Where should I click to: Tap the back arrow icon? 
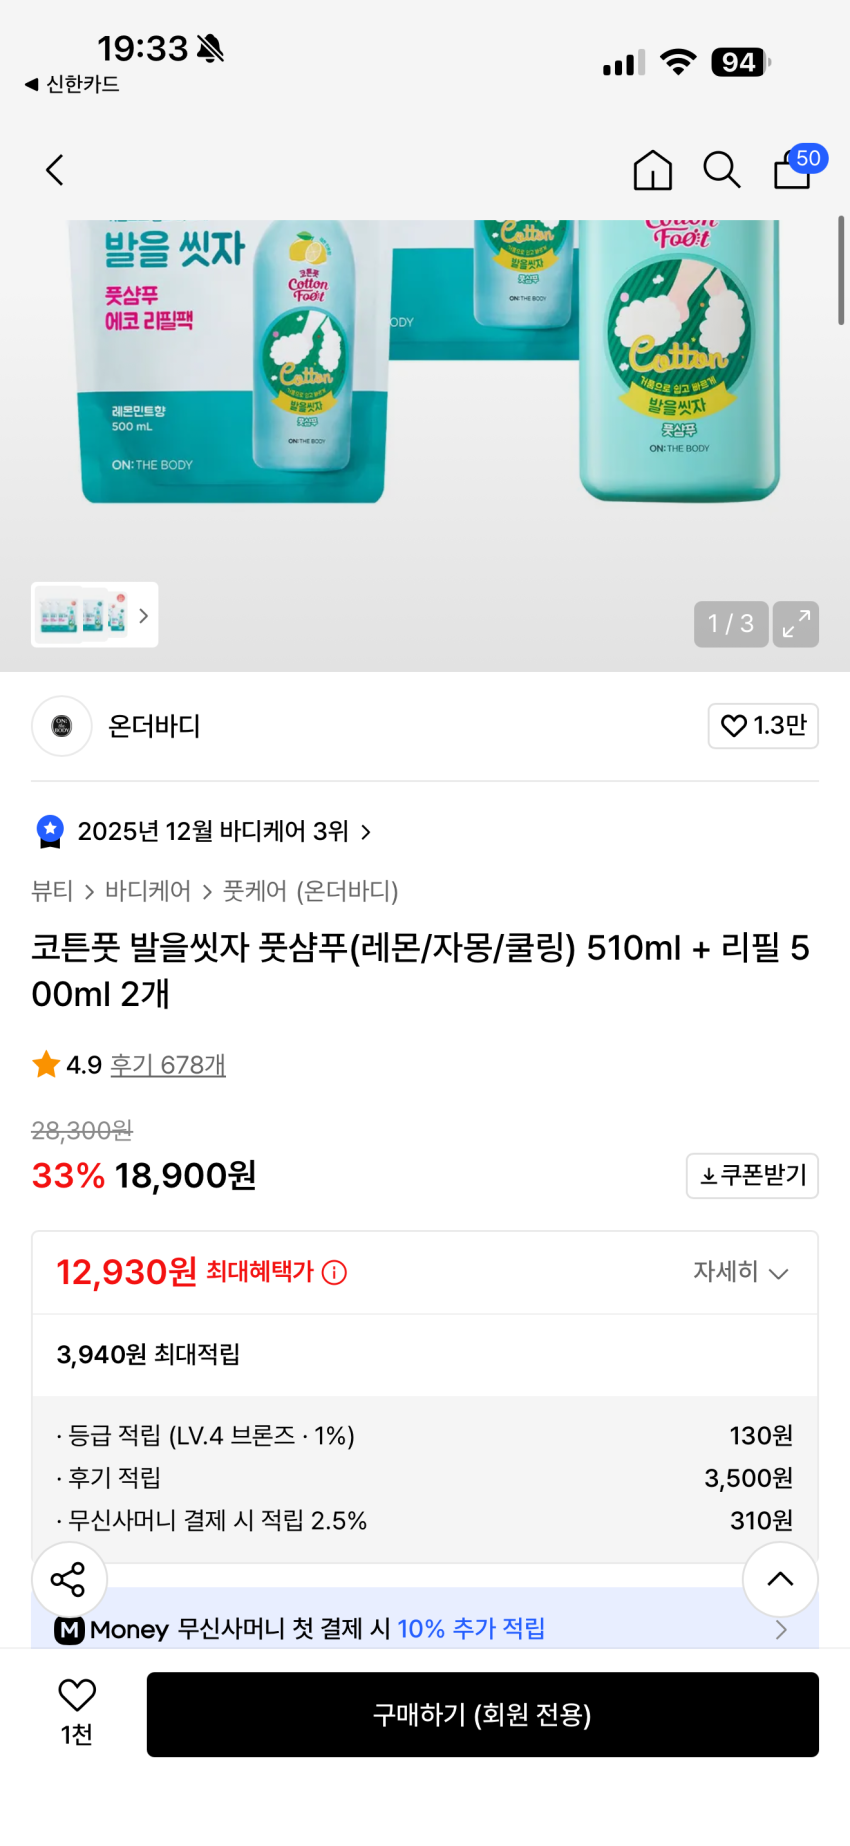coord(55,170)
